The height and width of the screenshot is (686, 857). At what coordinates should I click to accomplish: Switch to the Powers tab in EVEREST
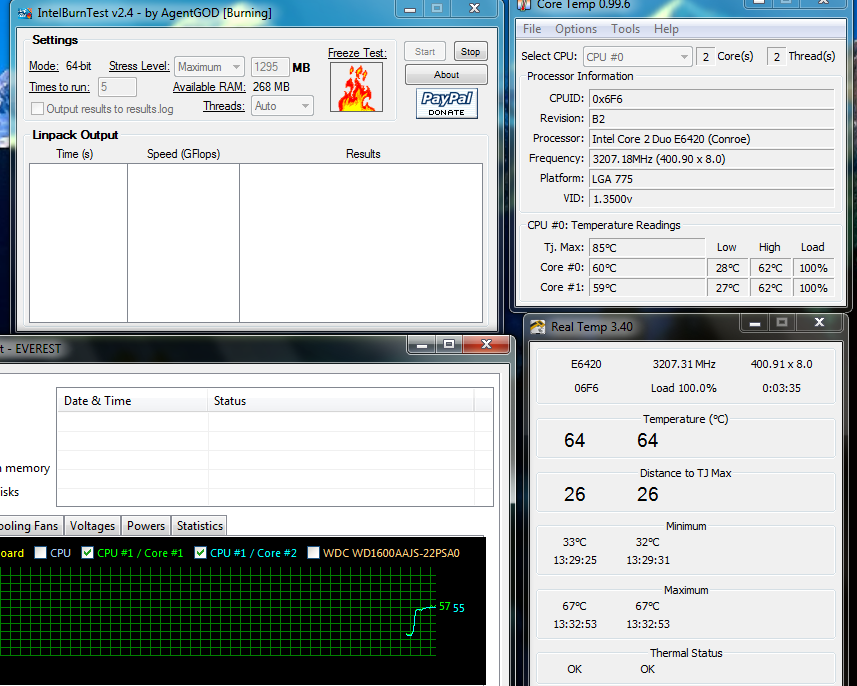[x=146, y=526]
